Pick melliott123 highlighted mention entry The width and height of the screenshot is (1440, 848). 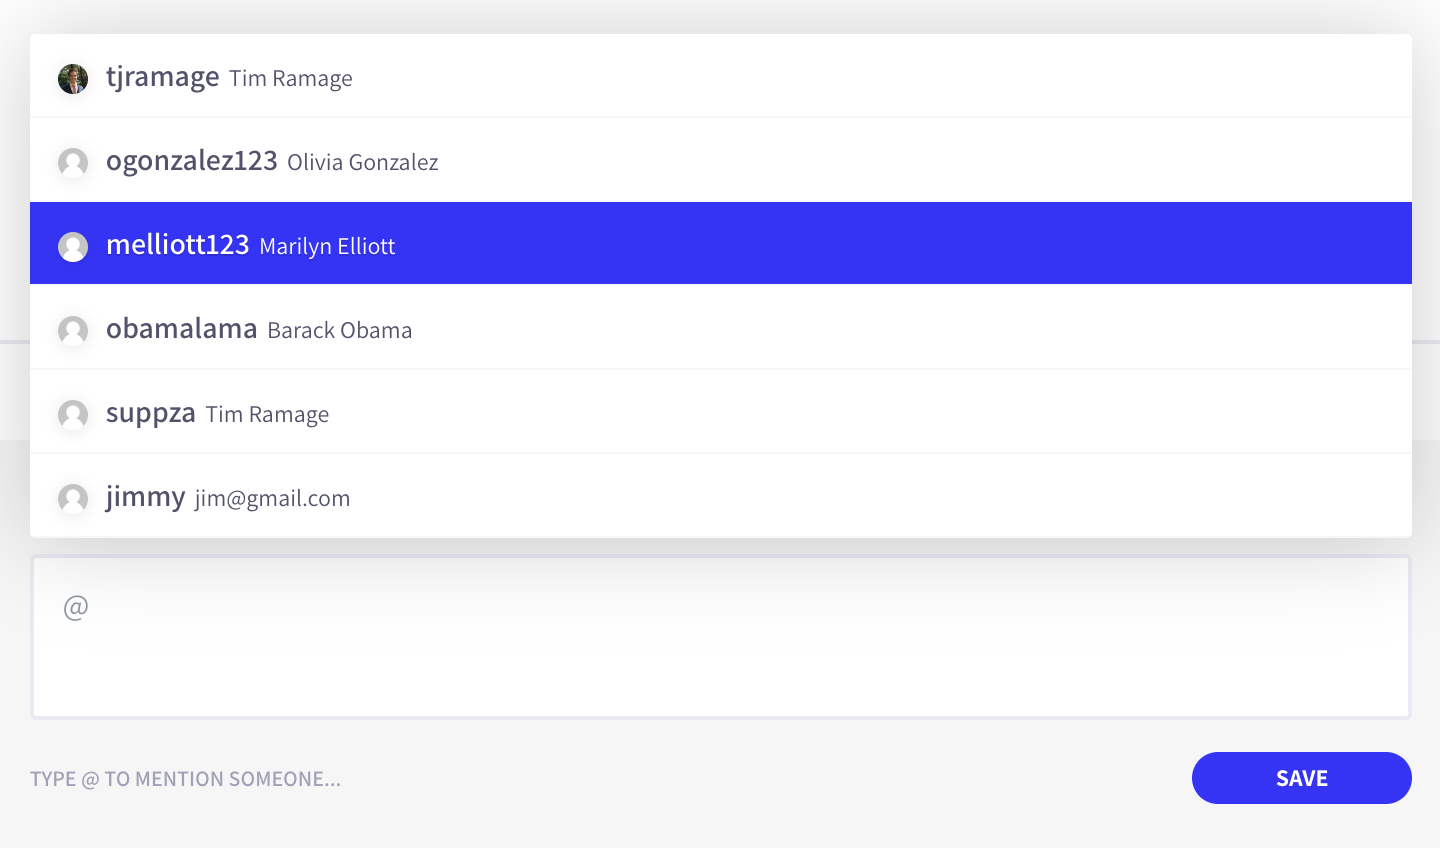pos(721,243)
